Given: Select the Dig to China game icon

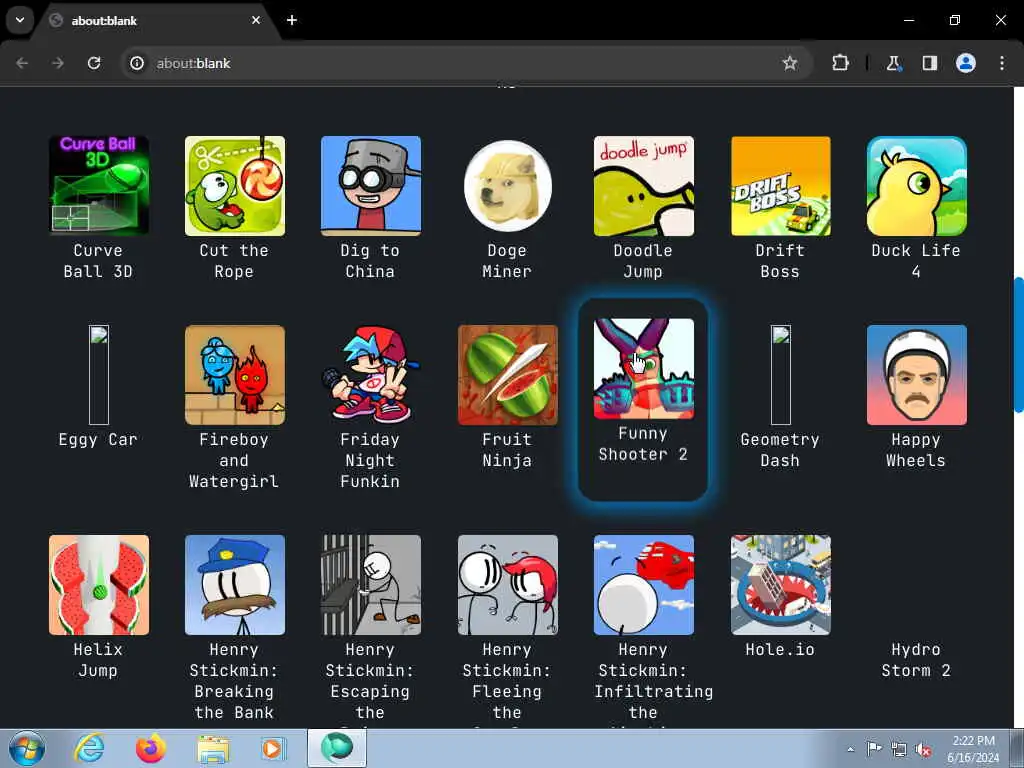Looking at the screenshot, I should coord(371,186).
